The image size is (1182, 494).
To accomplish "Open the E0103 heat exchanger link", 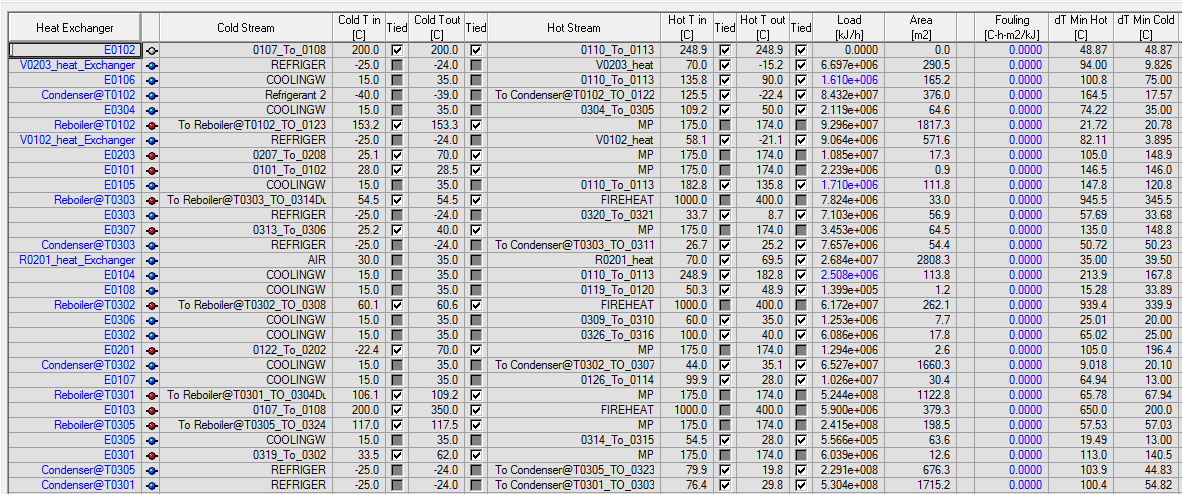I will click(x=119, y=410).
